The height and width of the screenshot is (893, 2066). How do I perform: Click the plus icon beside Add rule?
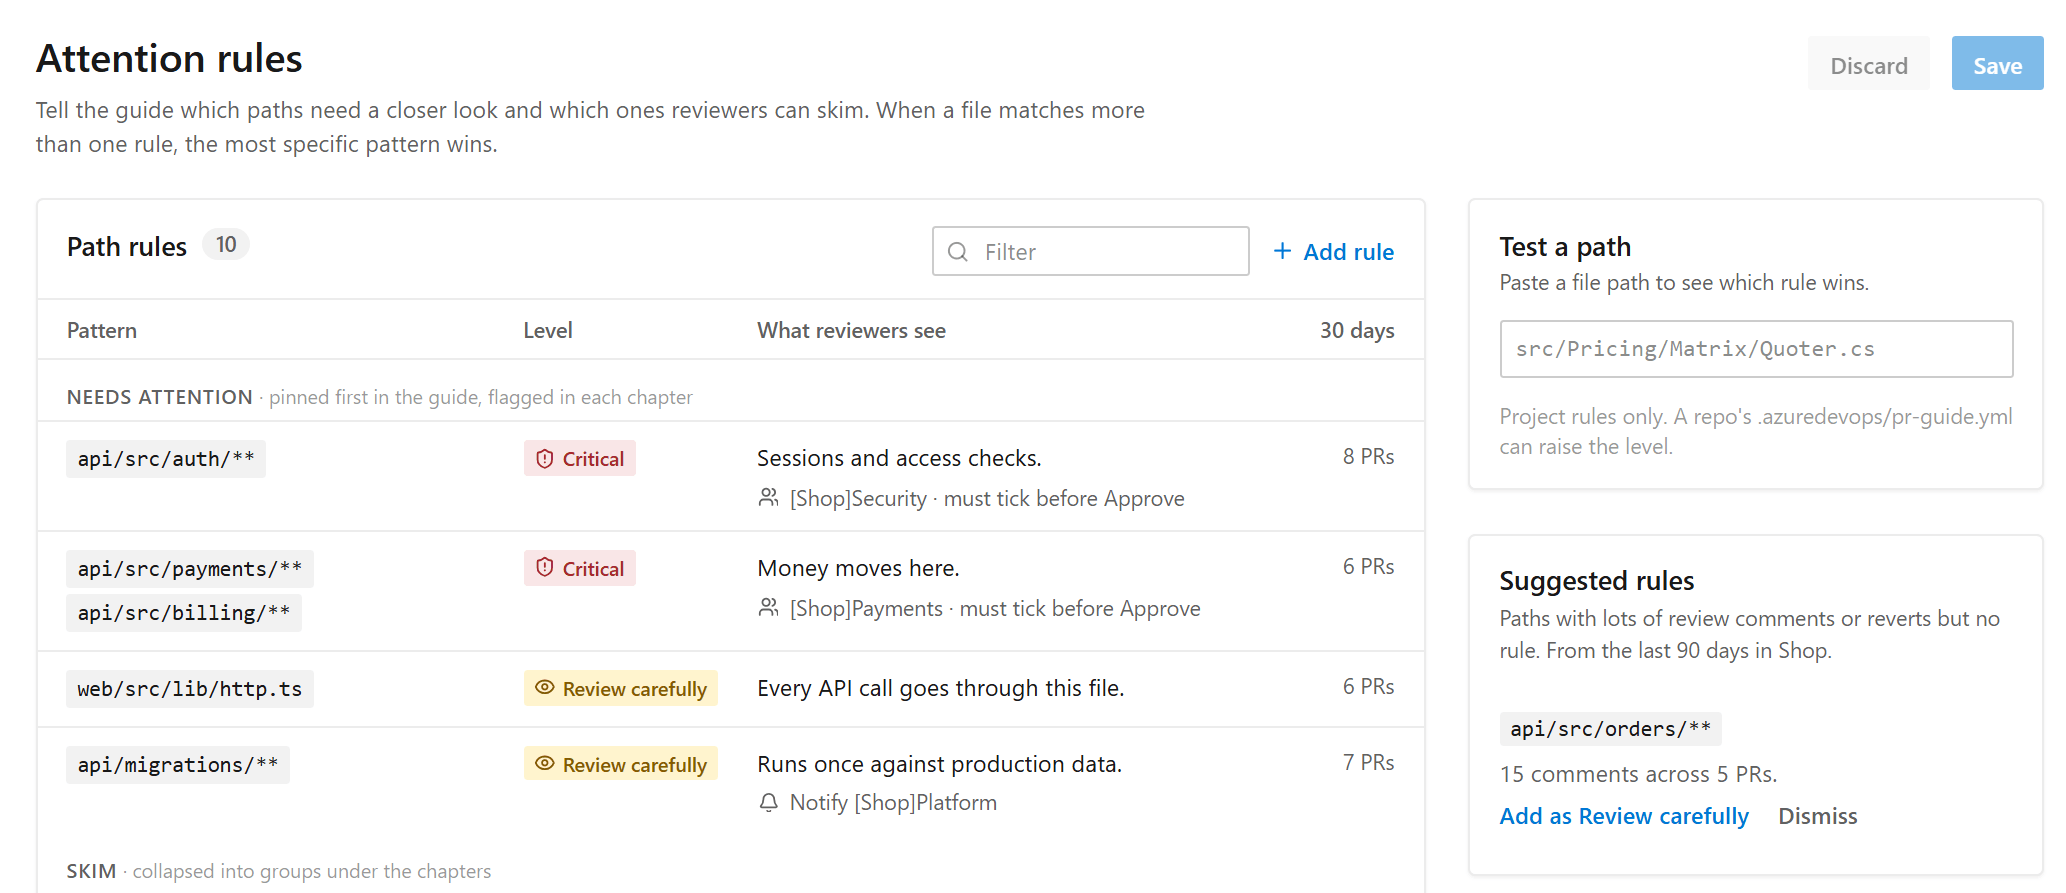pos(1282,251)
